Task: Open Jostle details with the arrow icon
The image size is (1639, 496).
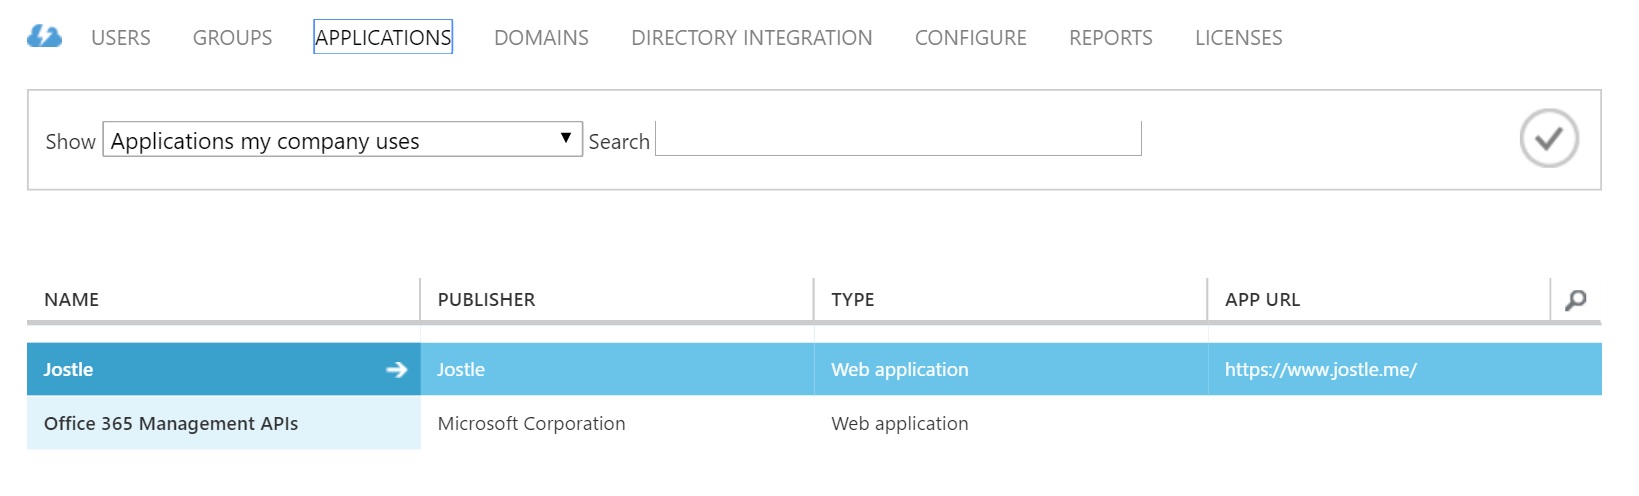Action: tap(397, 369)
